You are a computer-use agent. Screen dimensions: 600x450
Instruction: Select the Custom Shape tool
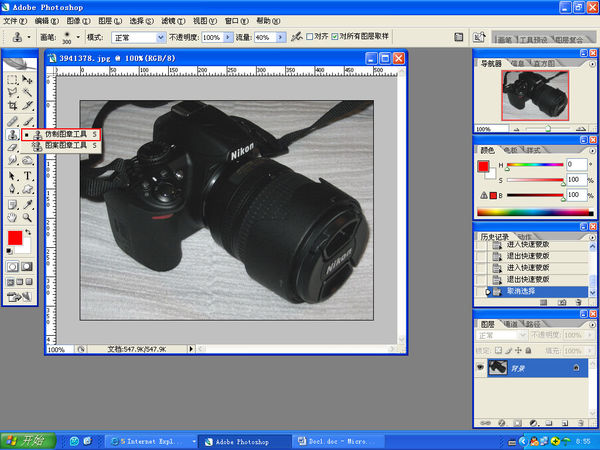[x=27, y=189]
